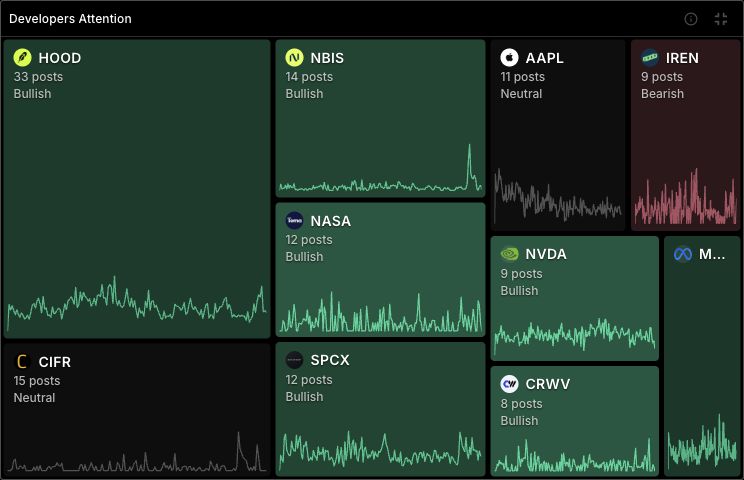Select the AAPL ticker label
The width and height of the screenshot is (744, 480).
pos(545,58)
